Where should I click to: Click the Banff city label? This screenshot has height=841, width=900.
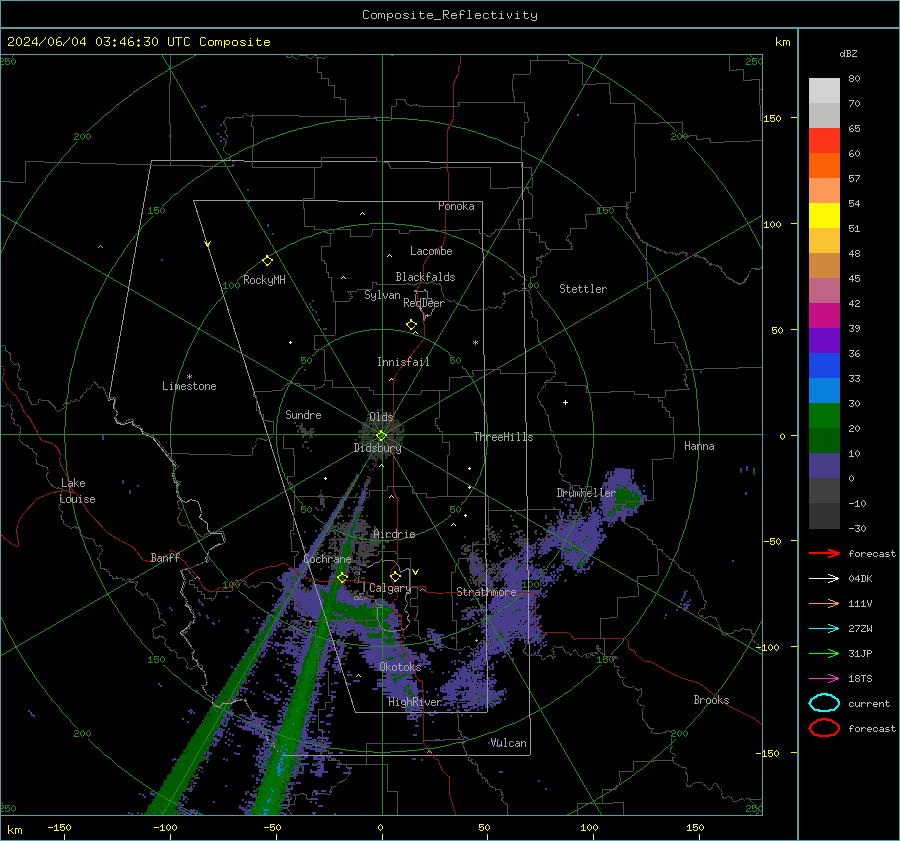click(x=165, y=557)
